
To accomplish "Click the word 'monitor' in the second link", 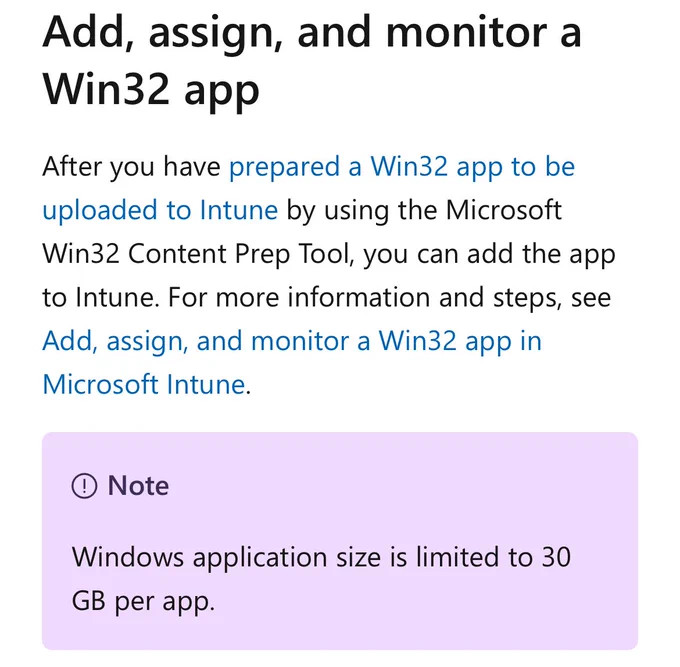I will 300,341.
